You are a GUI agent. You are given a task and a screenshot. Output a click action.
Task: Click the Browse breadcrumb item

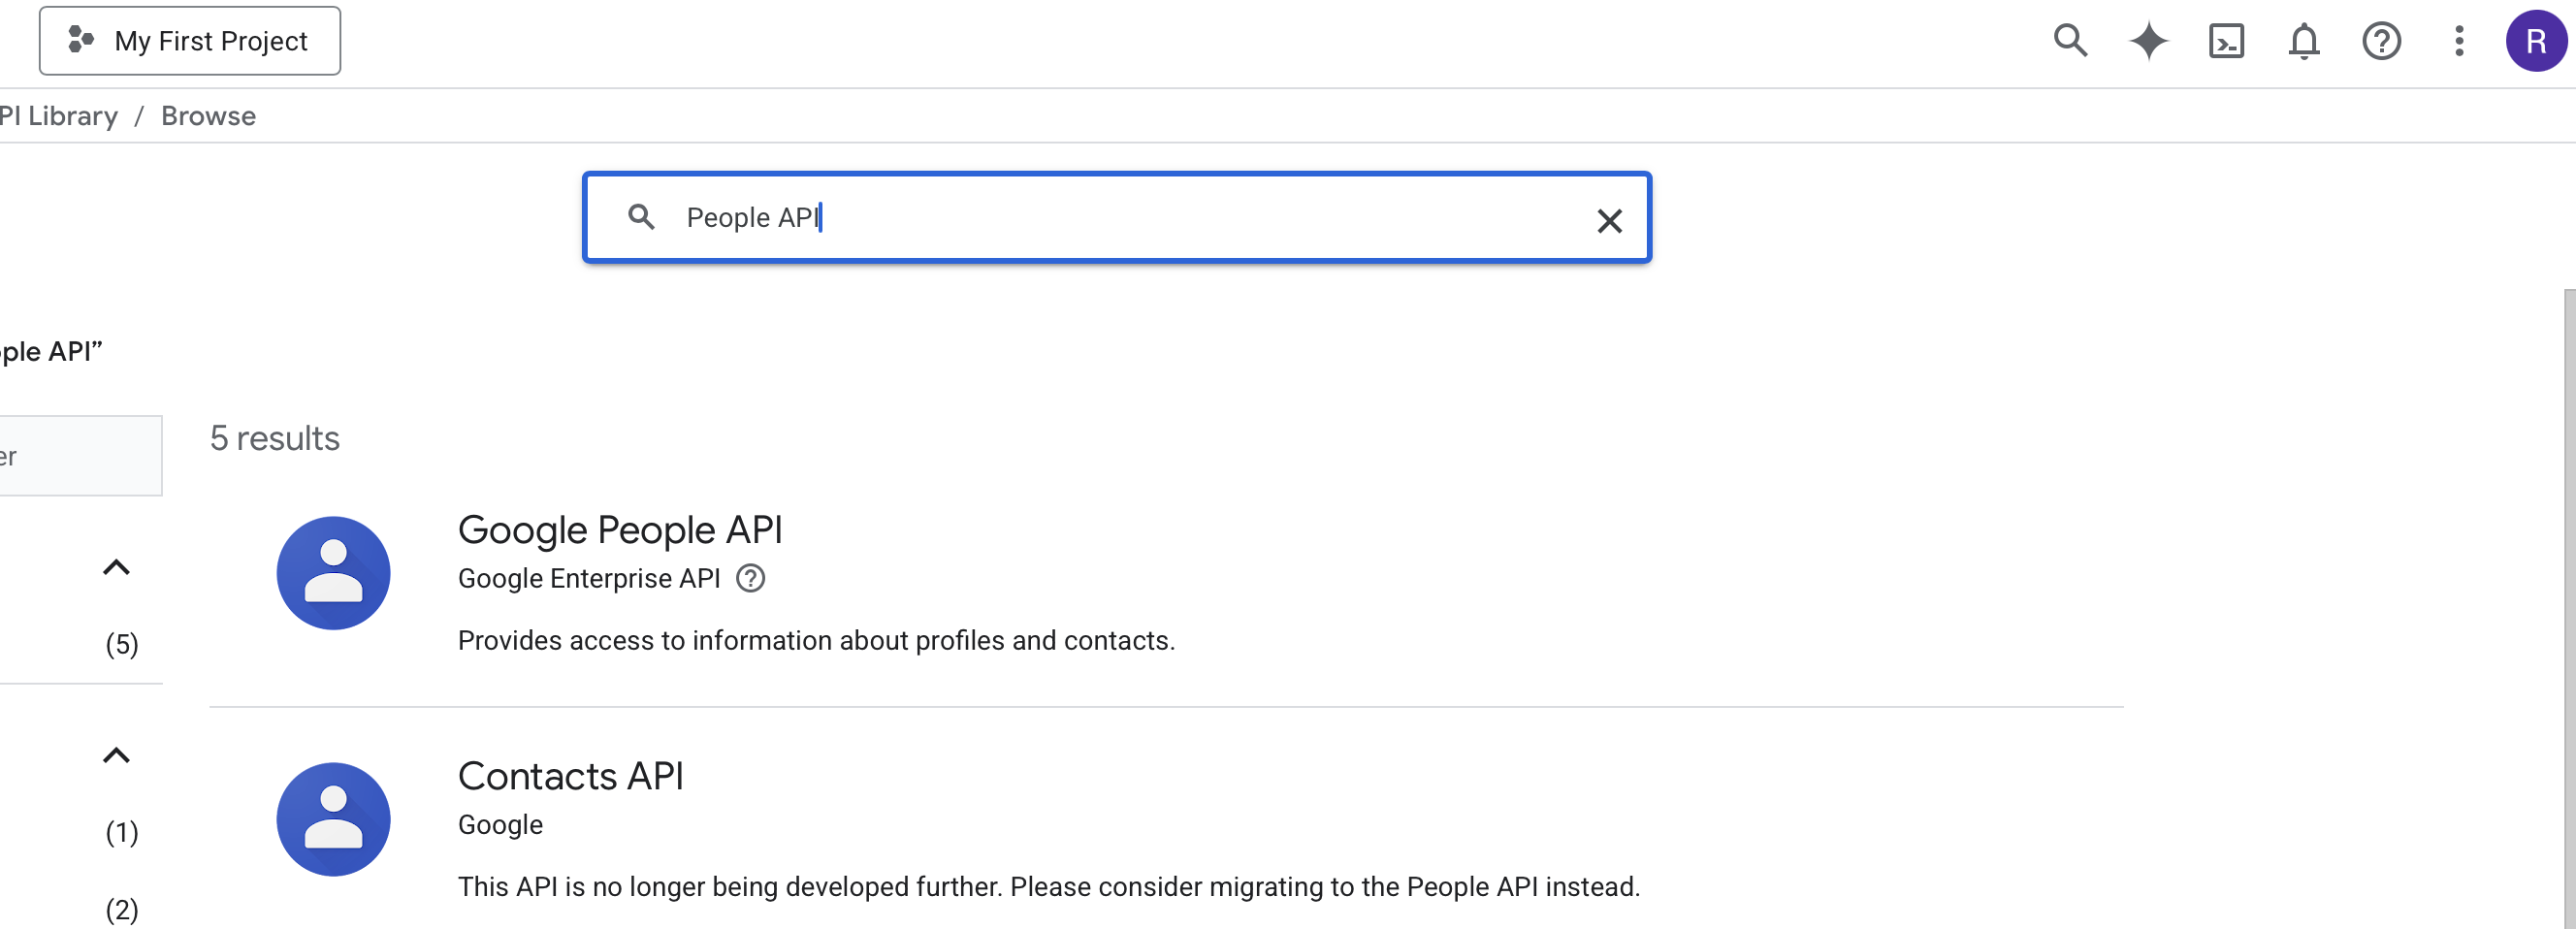point(208,116)
